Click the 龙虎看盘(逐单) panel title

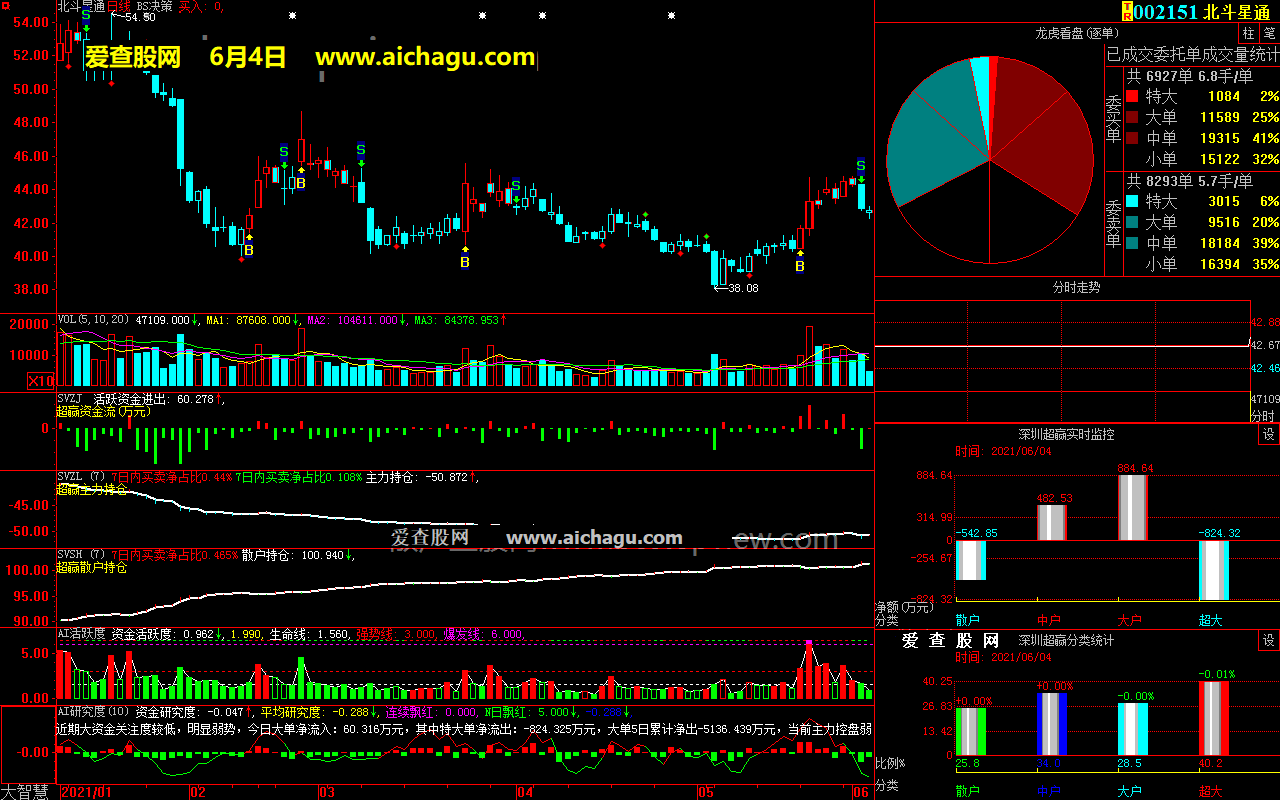(x=1074, y=33)
